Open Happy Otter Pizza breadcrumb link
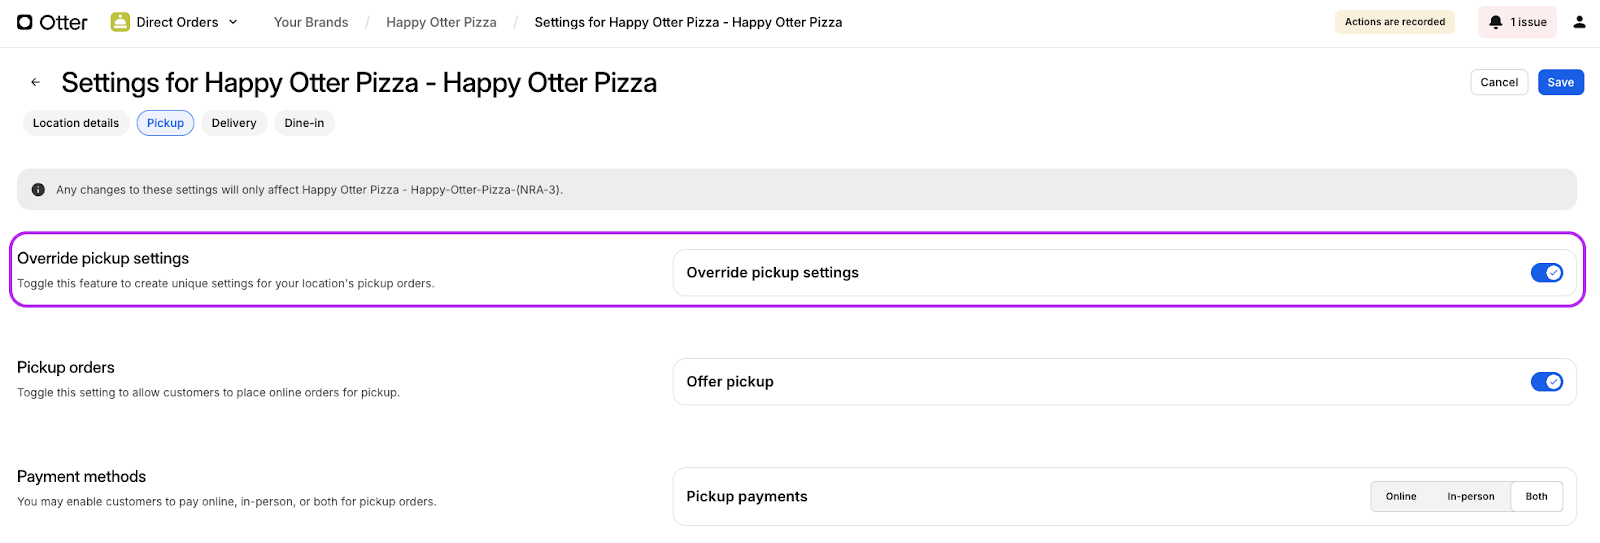 441,22
